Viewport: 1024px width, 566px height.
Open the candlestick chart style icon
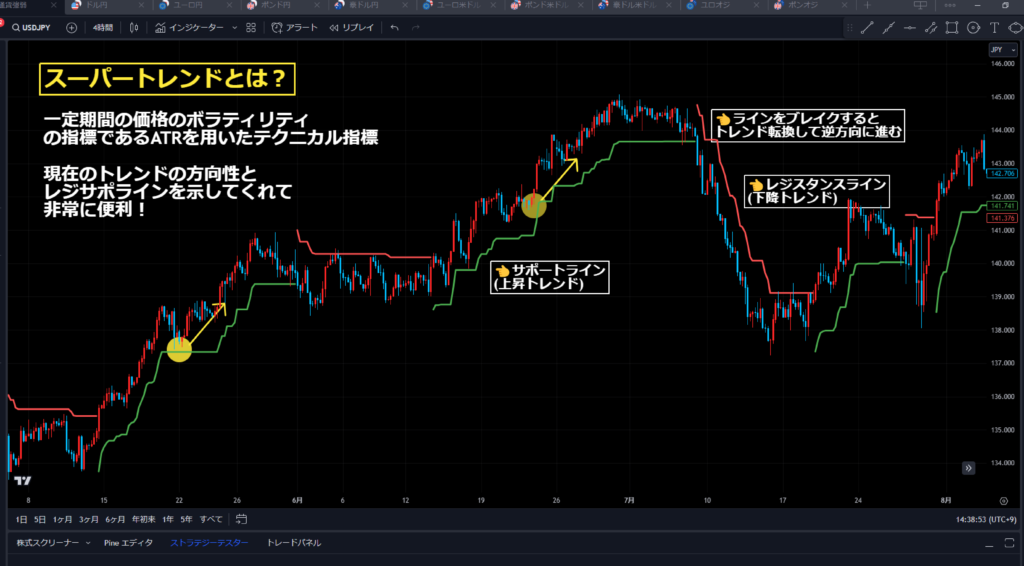[134, 28]
